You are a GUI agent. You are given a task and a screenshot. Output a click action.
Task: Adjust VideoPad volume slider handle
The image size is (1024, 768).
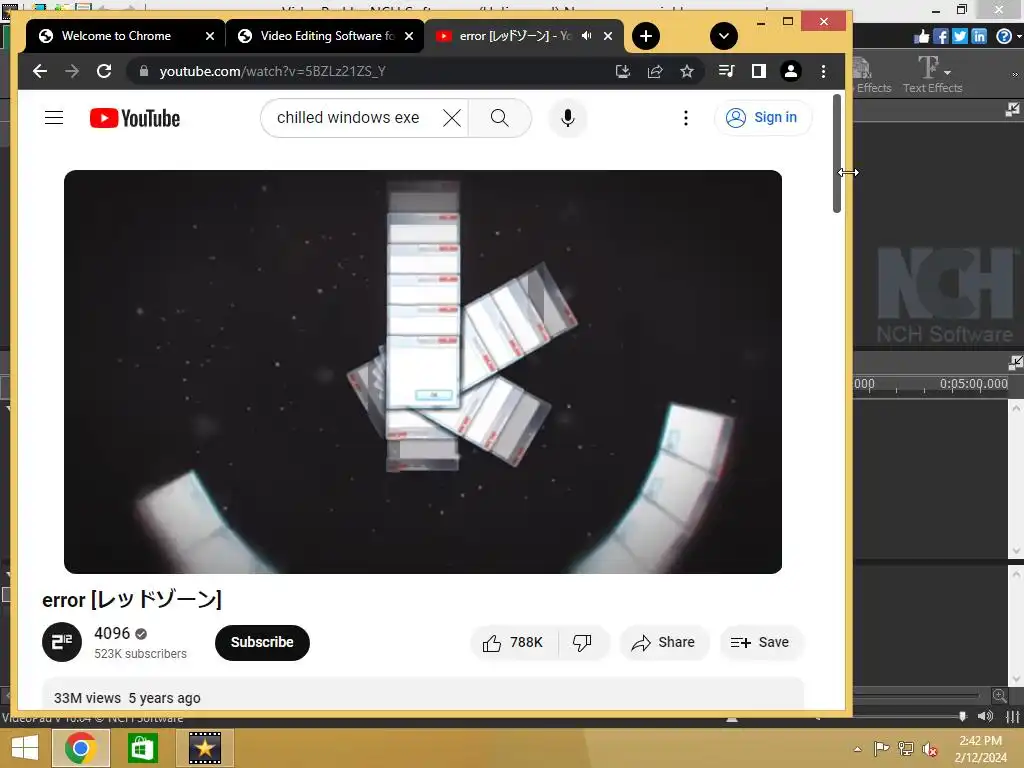962,716
